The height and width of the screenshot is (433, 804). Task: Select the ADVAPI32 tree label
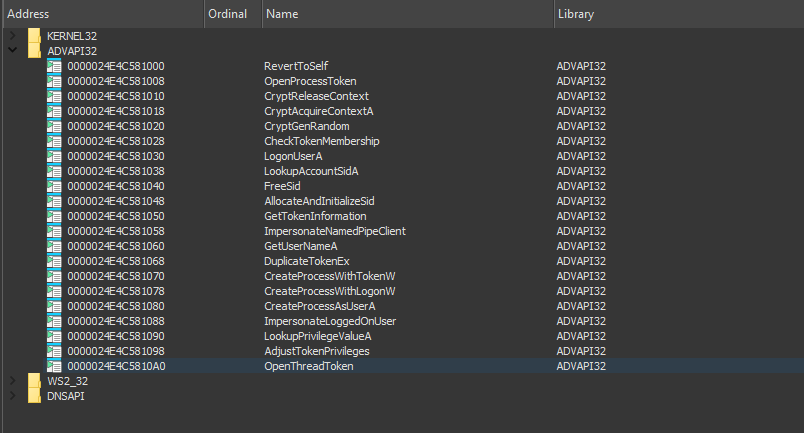pos(72,51)
